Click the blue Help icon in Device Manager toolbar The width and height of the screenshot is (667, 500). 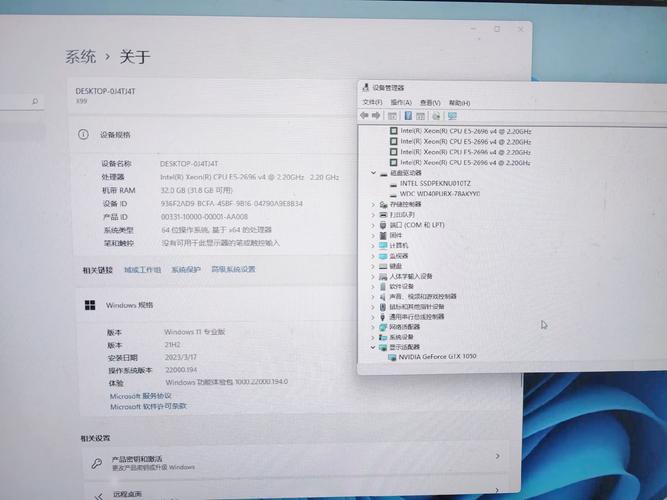tap(408, 116)
